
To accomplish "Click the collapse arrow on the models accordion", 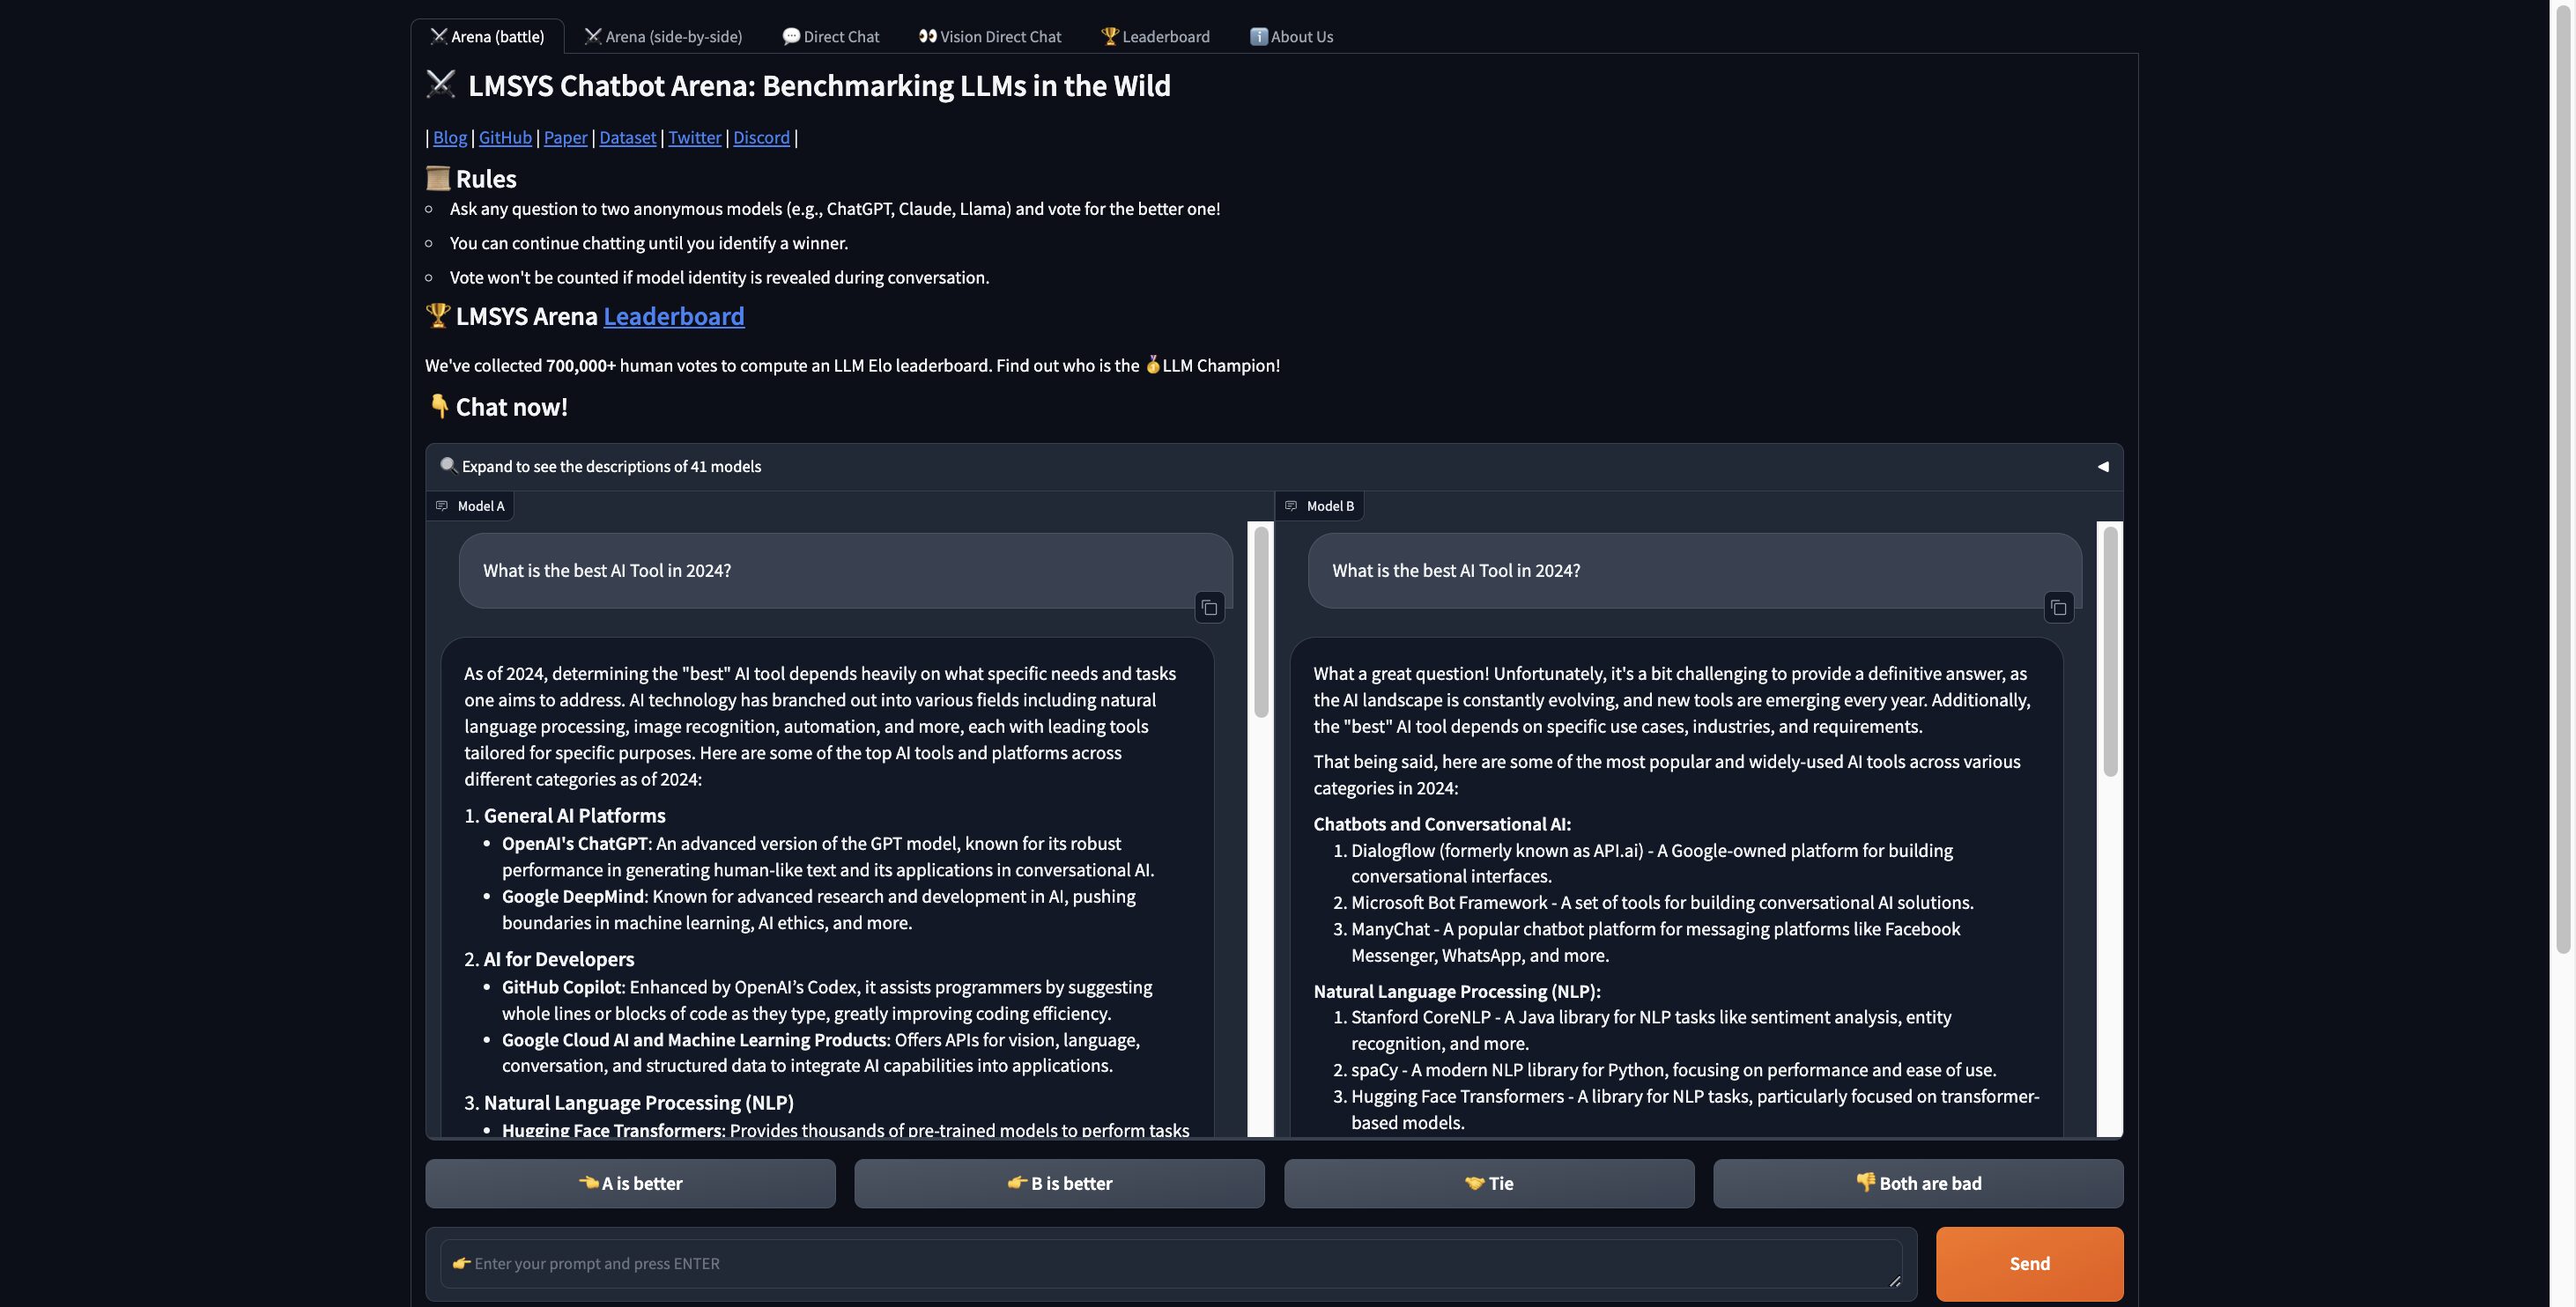I will (2102, 466).
